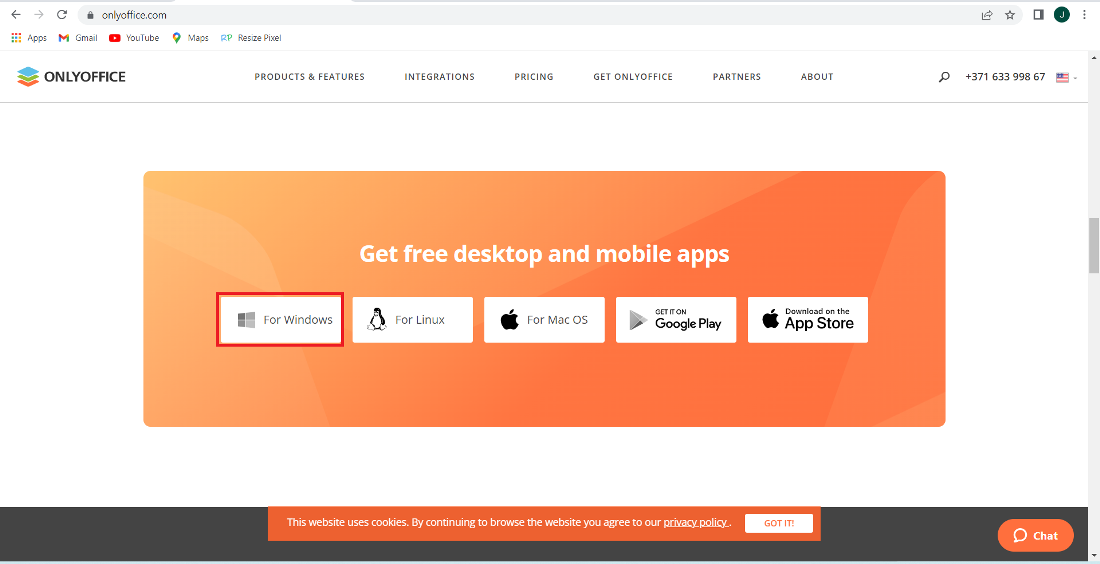Open the privacy policy link
The width and height of the screenshot is (1100, 564).
(x=696, y=523)
